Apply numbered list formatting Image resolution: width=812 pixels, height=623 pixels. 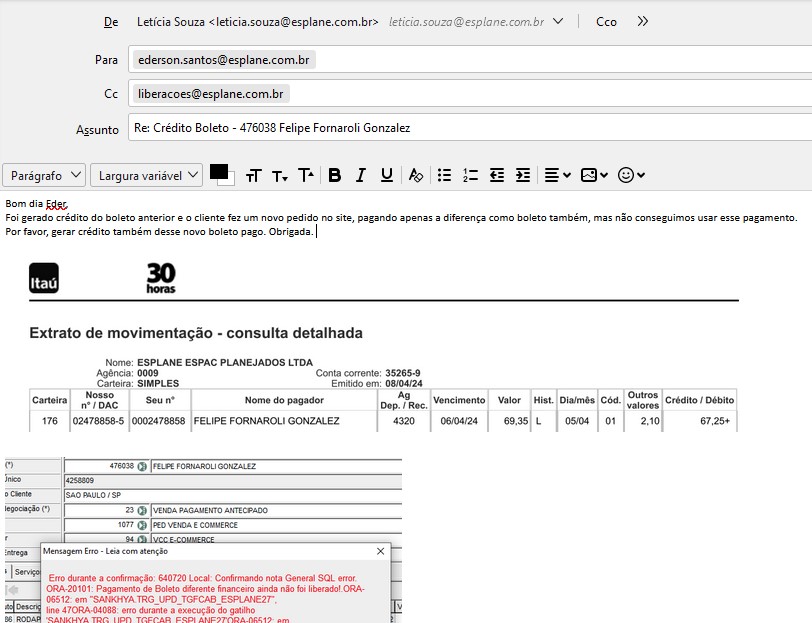471,175
